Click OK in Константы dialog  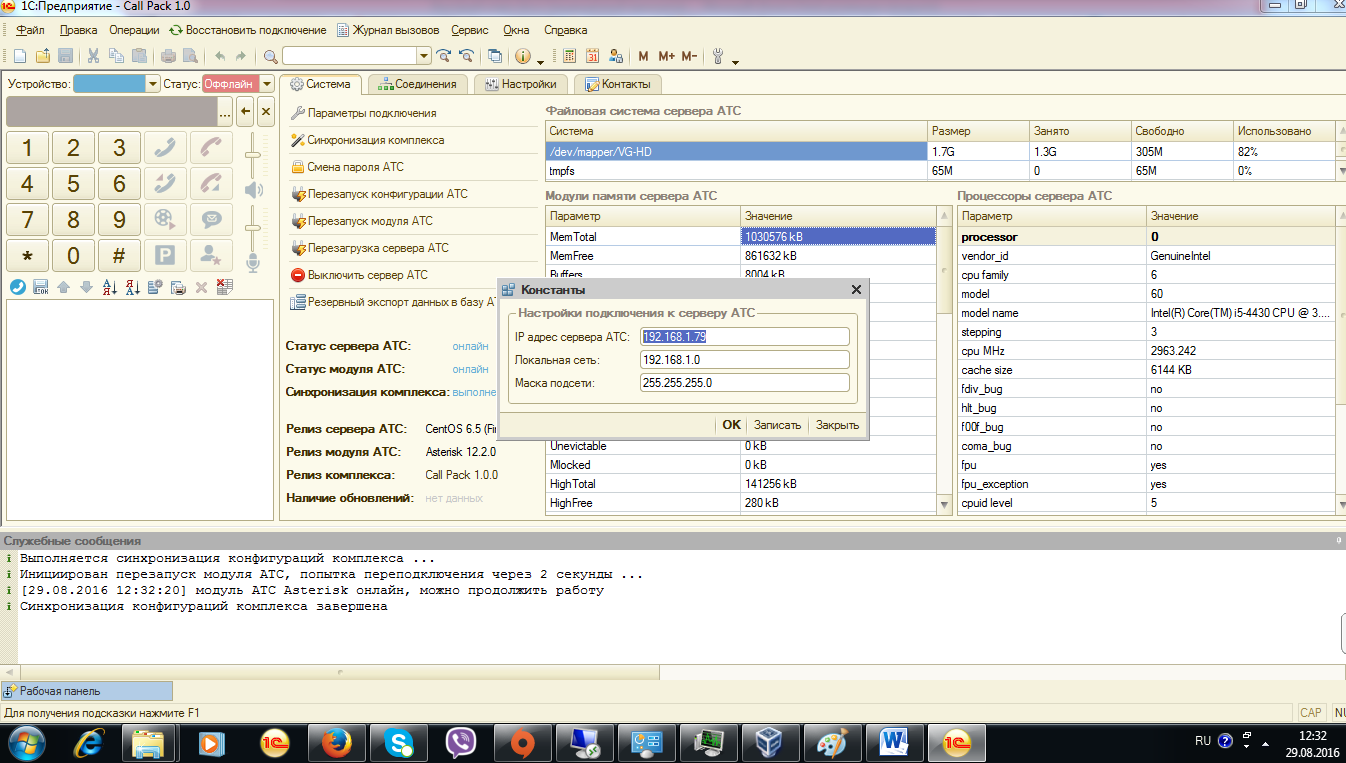(x=731, y=425)
